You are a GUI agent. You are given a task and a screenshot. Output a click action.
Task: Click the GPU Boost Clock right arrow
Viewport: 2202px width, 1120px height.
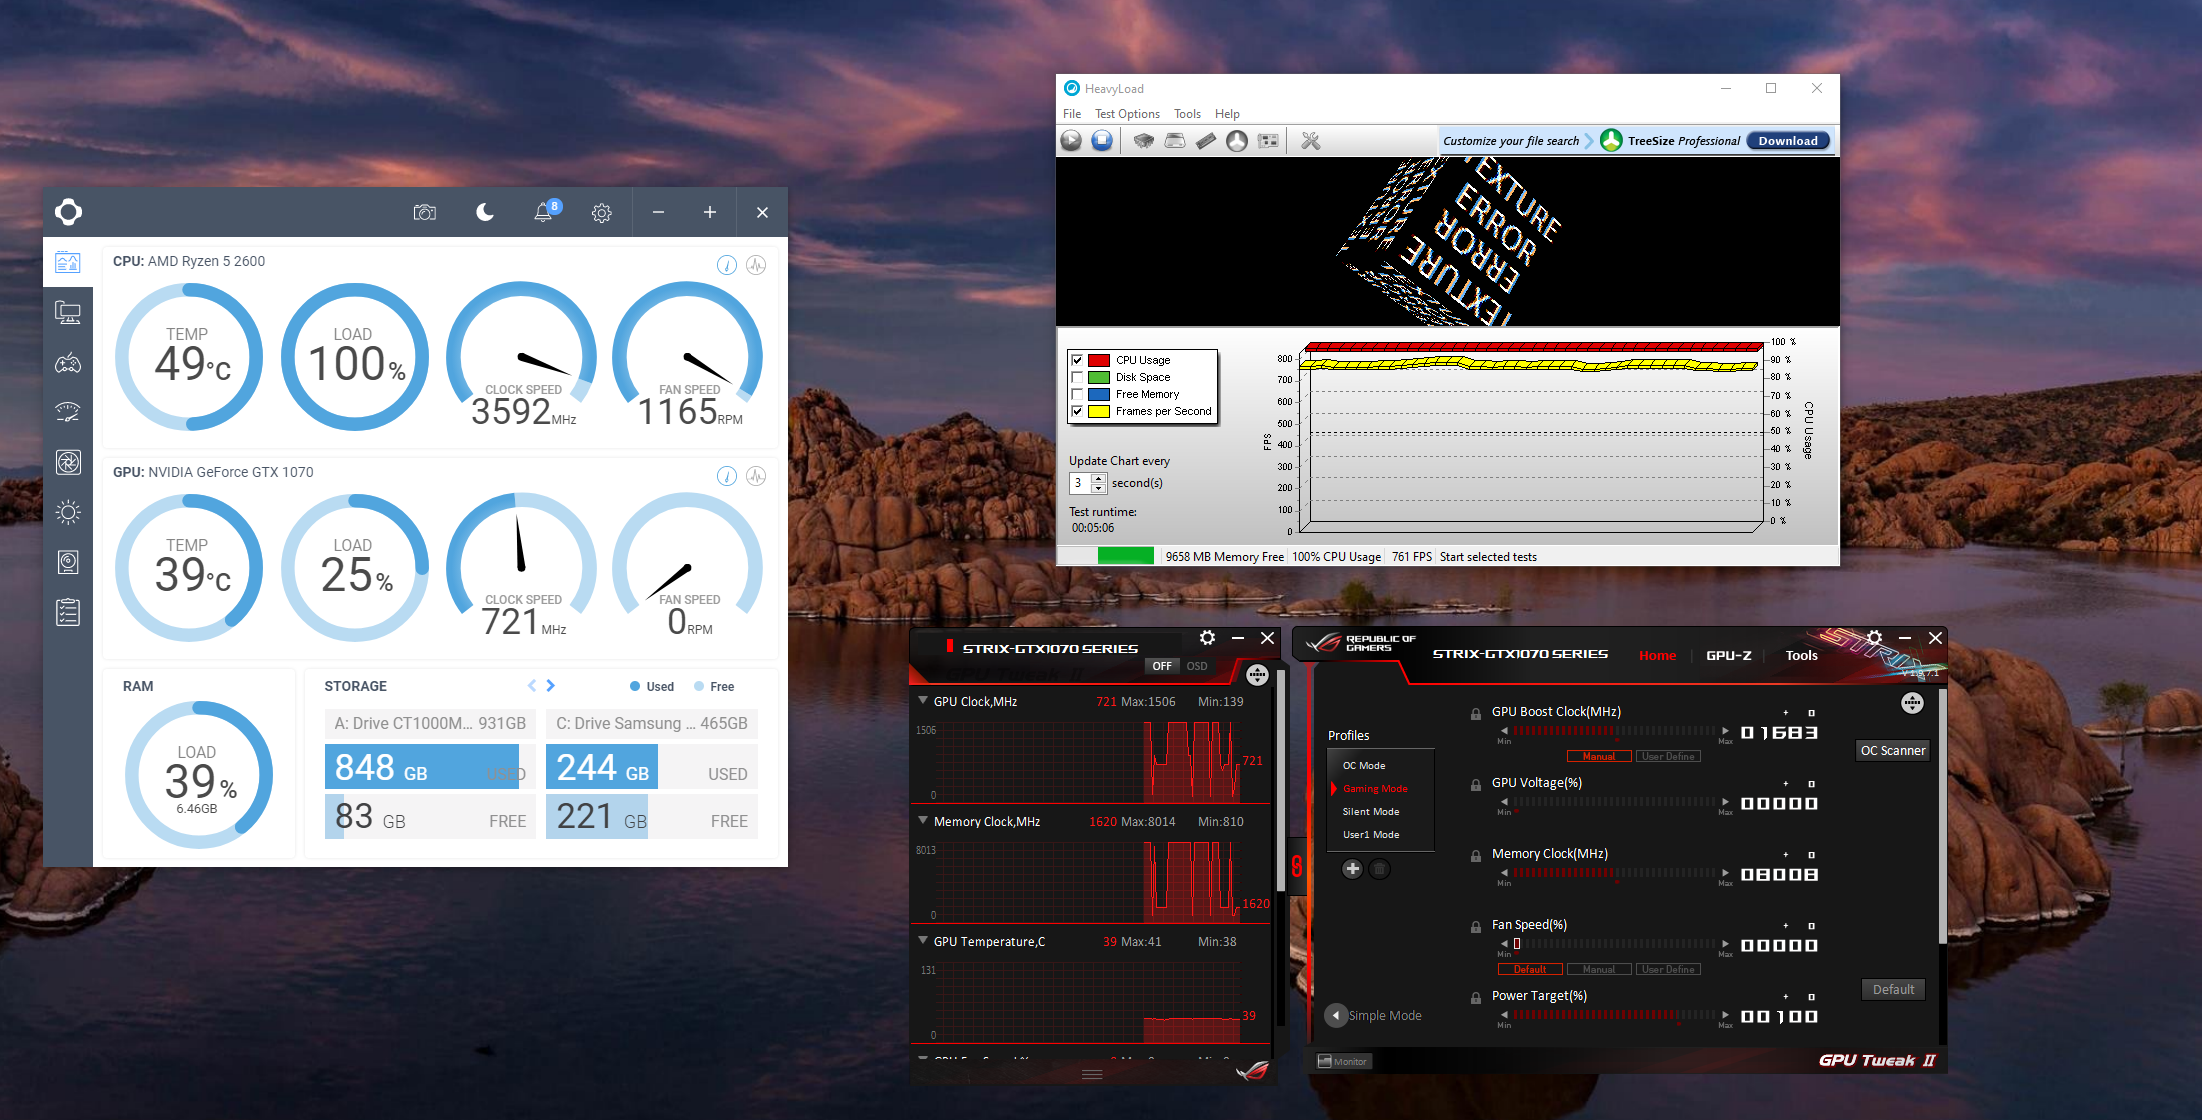pyautogui.click(x=1725, y=731)
